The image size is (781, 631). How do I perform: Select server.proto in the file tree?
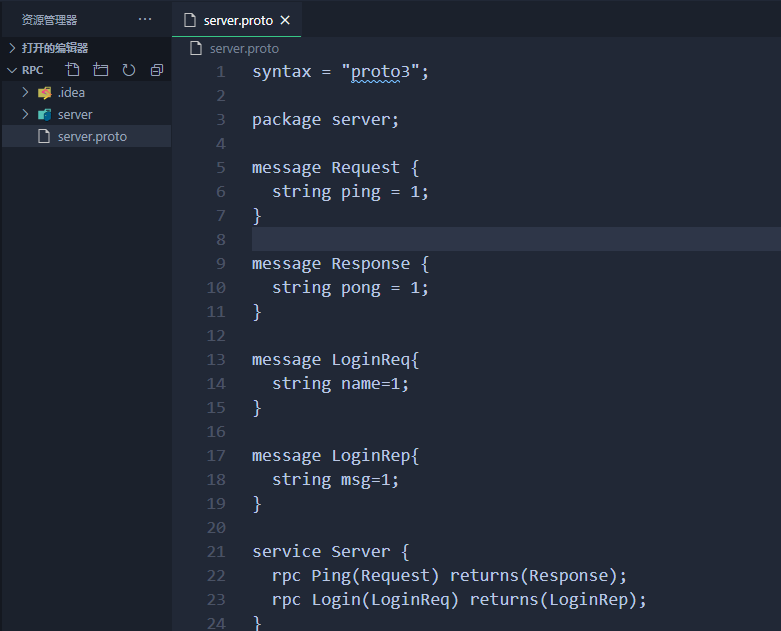pyautogui.click(x=92, y=136)
